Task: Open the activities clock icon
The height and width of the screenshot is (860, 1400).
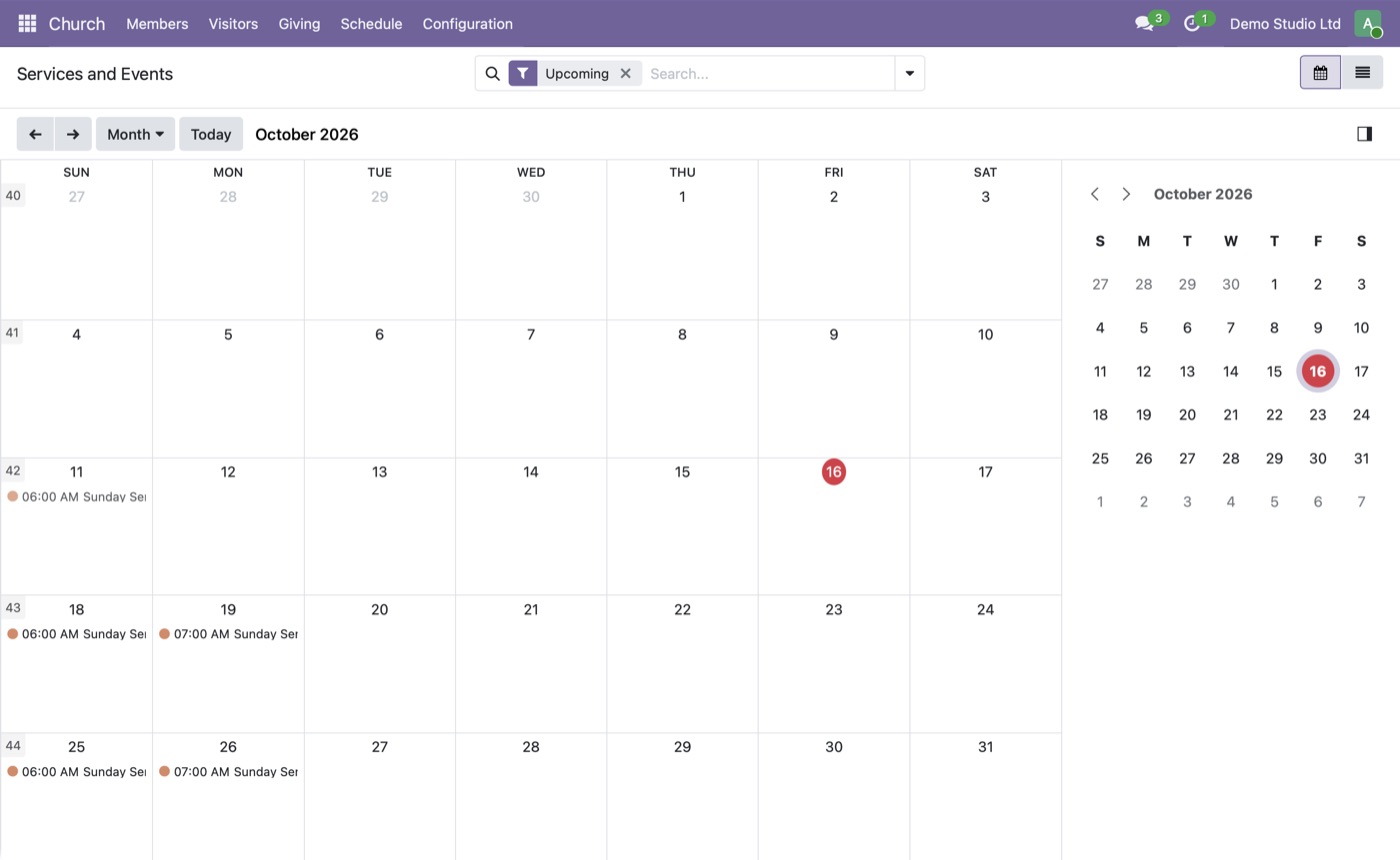Action: pos(1191,23)
